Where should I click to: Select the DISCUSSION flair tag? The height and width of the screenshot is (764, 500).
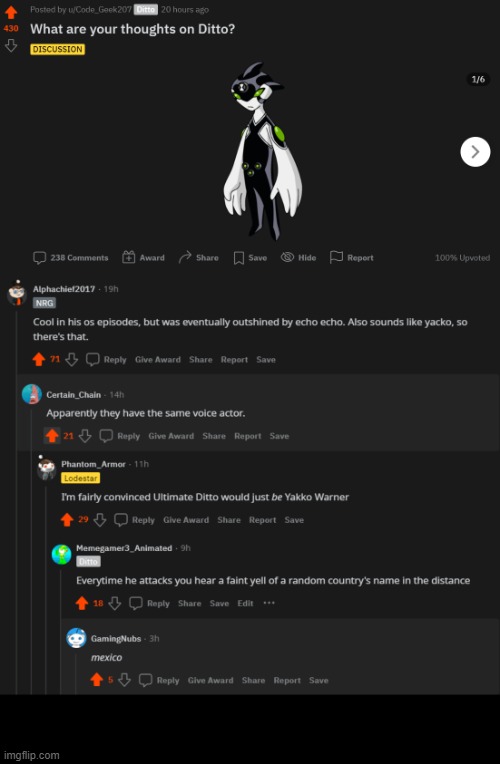click(58, 49)
